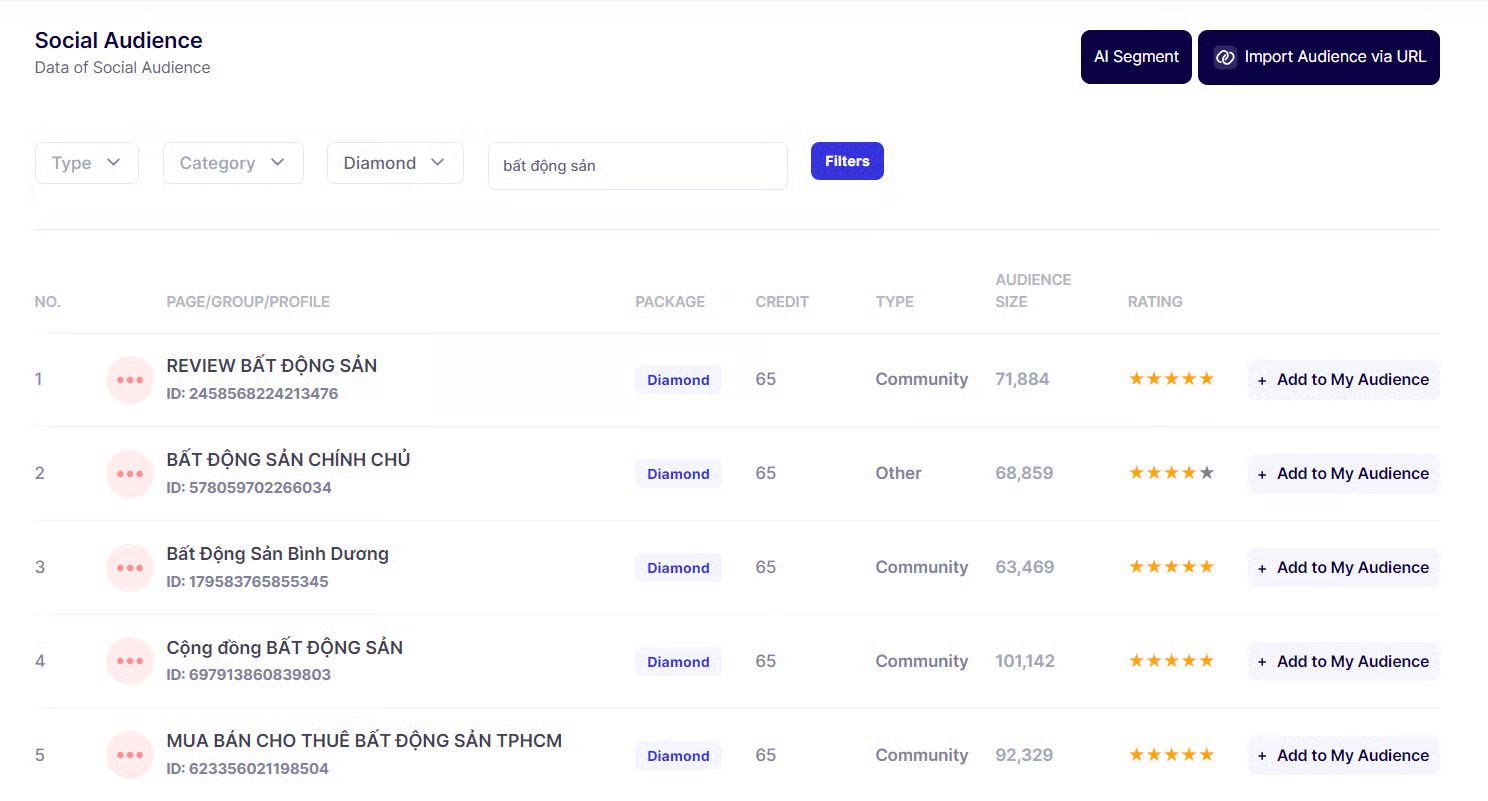1488x801 pixels.
Task: Click the avatar icon for Bất Động Sản Bình Dương
Action: 130,568
